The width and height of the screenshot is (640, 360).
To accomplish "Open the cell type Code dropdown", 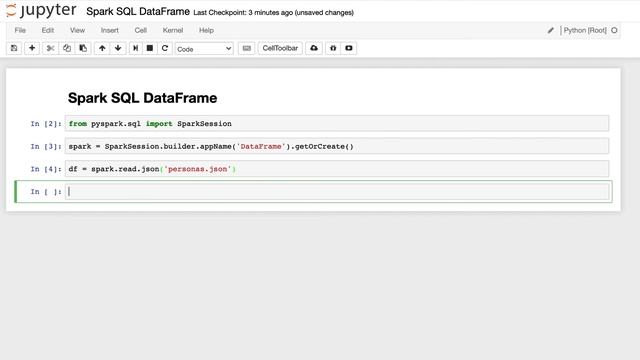I will point(204,49).
